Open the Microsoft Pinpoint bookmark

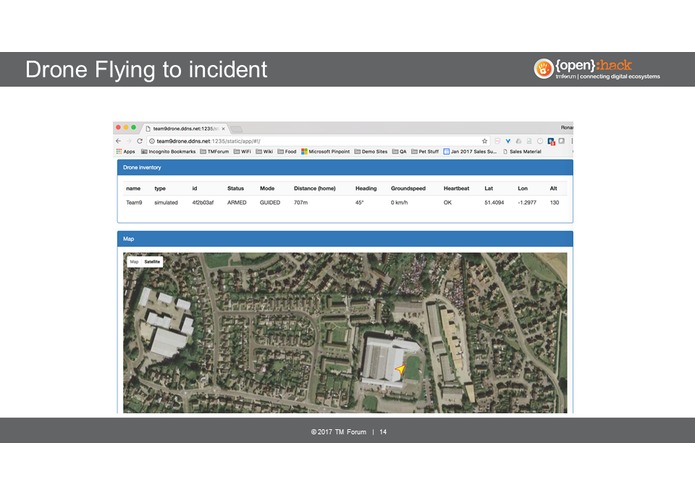[x=325, y=152]
